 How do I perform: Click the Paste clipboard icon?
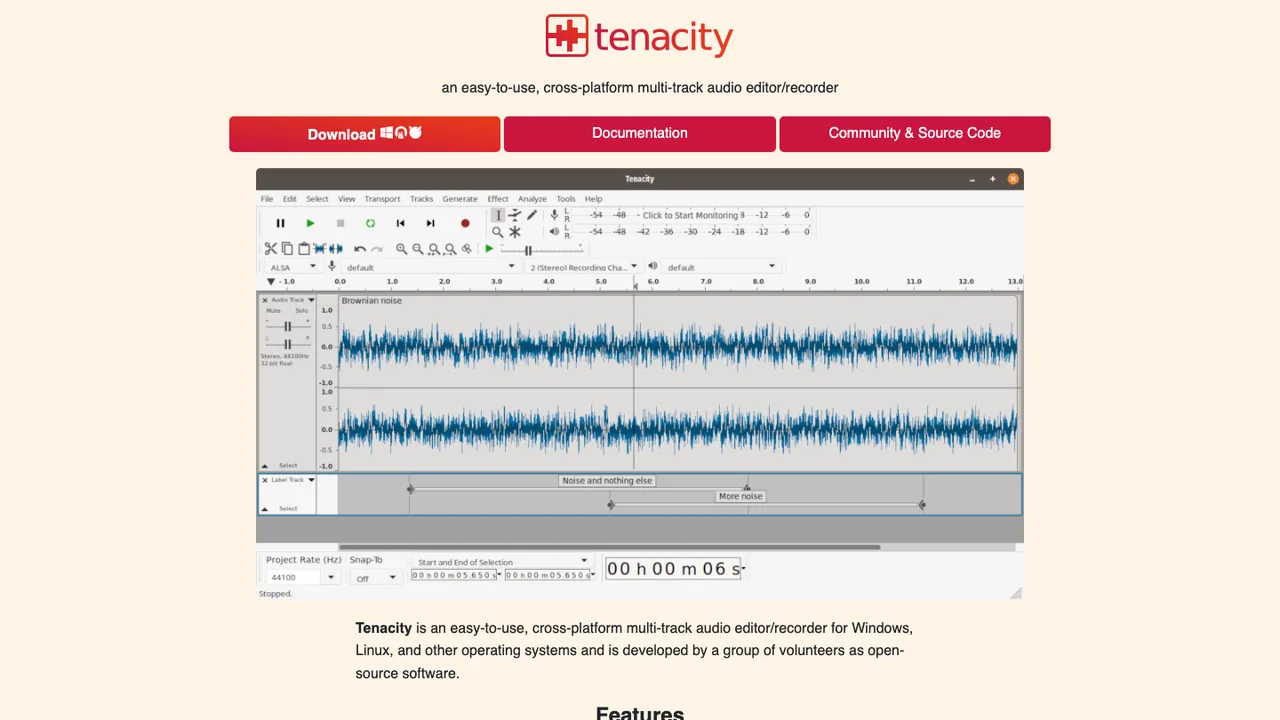304,249
